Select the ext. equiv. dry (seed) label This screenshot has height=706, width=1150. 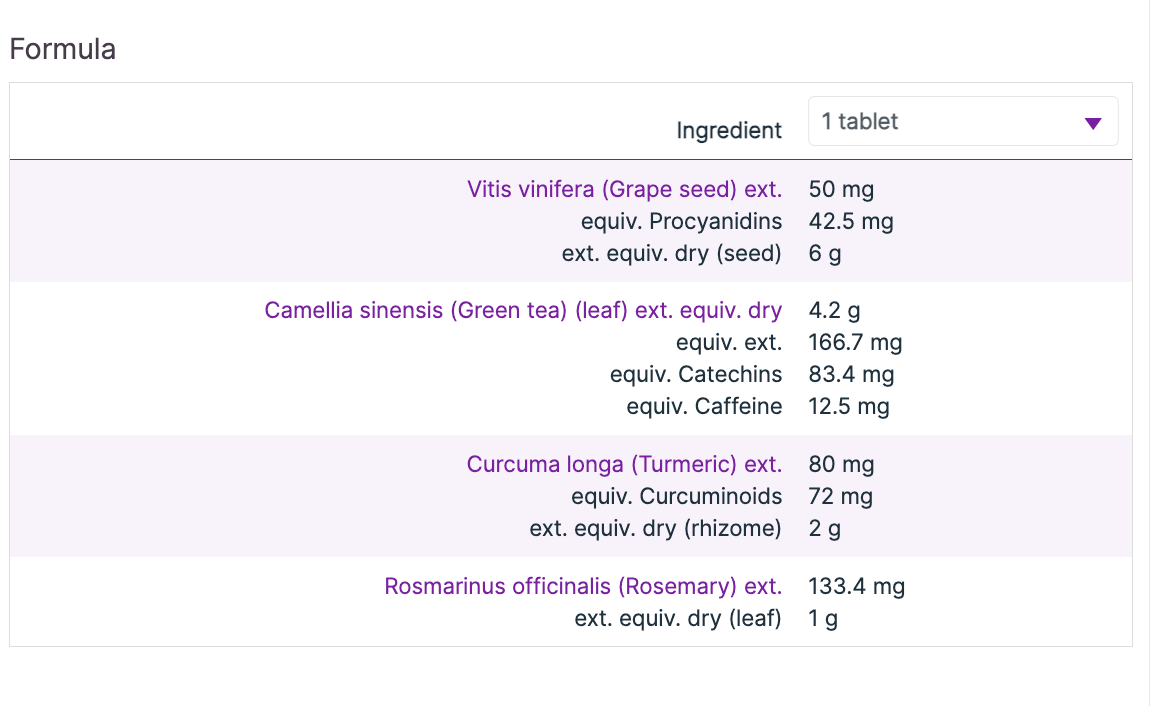click(x=671, y=253)
